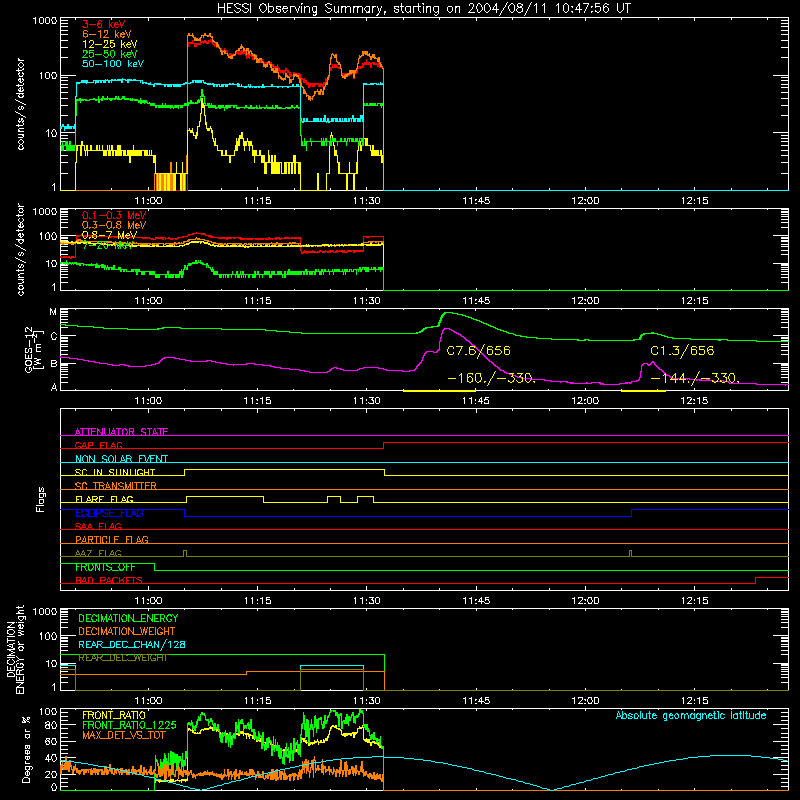Screen dimensions: 800x800
Task: Click the C7.6/656 flare annotation
Action: pos(478,351)
